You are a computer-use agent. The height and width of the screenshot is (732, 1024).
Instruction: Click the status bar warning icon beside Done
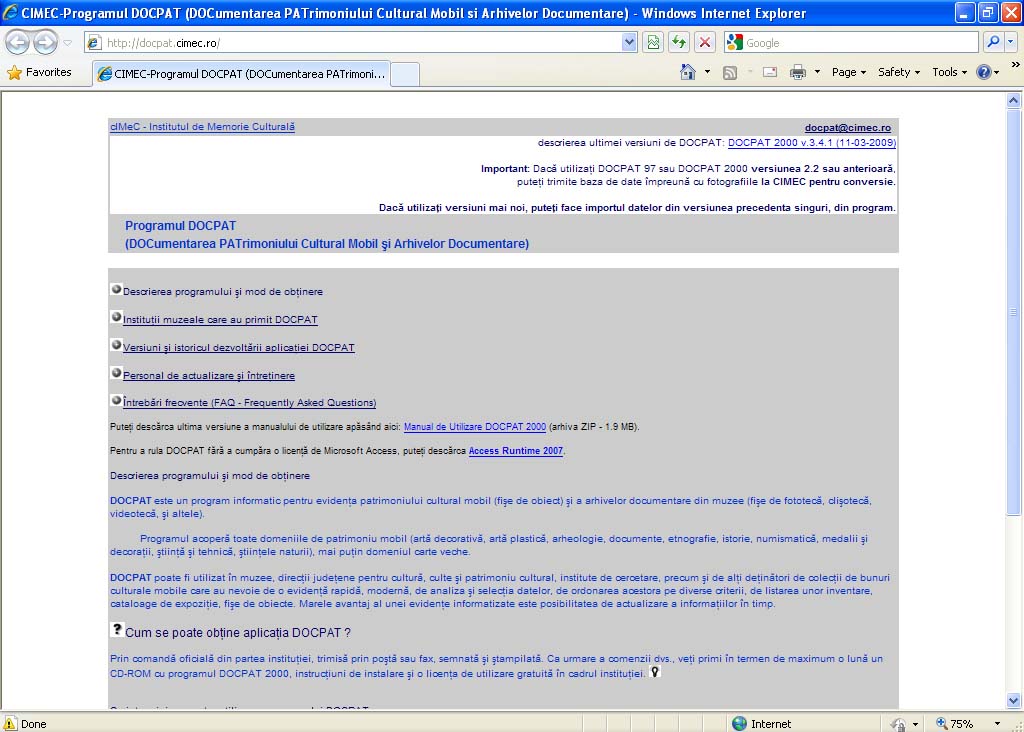coord(10,723)
